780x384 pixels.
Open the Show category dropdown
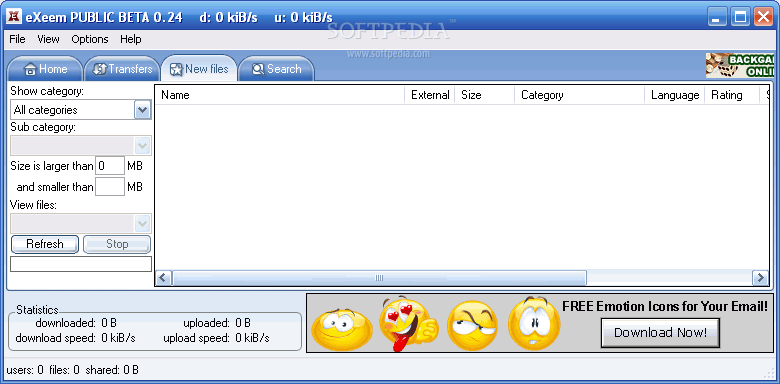[143, 110]
